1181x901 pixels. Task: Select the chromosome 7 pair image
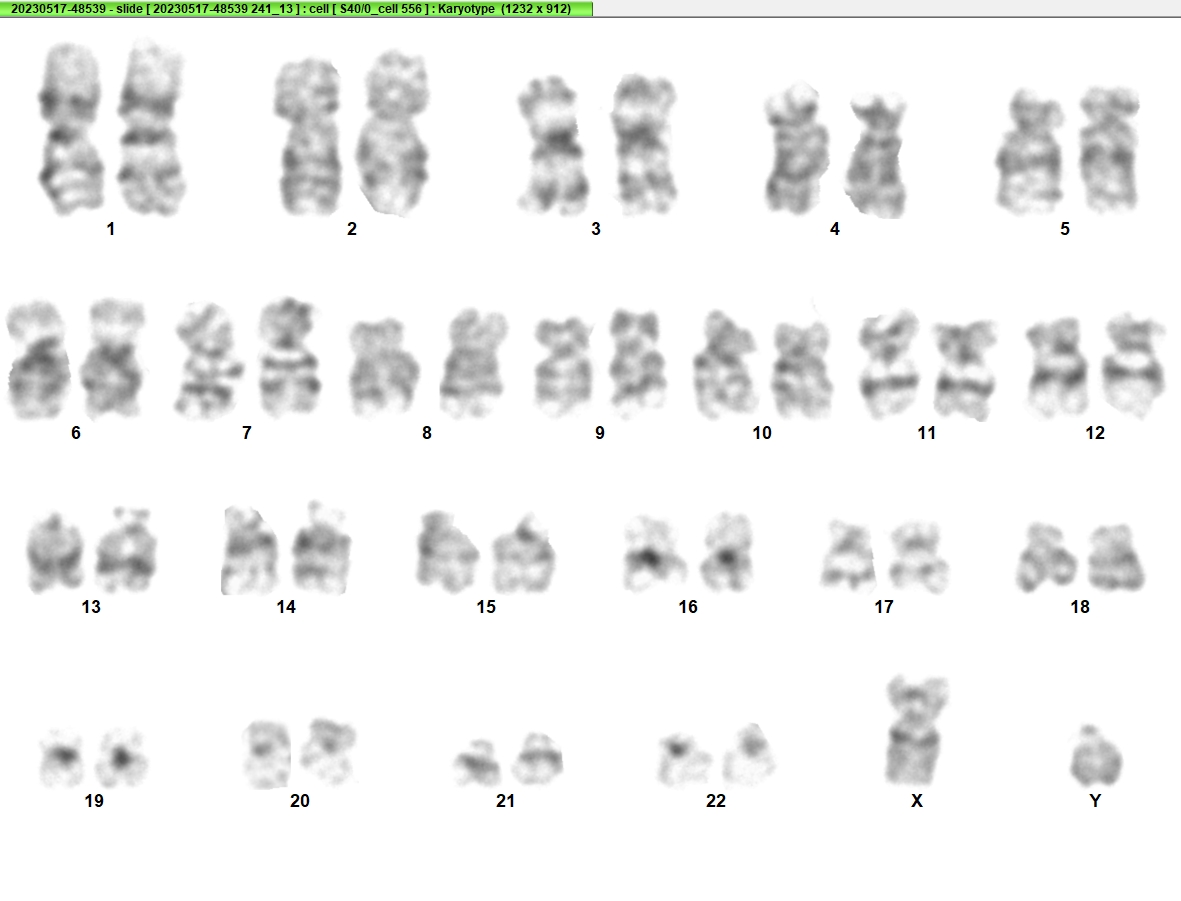(248, 358)
